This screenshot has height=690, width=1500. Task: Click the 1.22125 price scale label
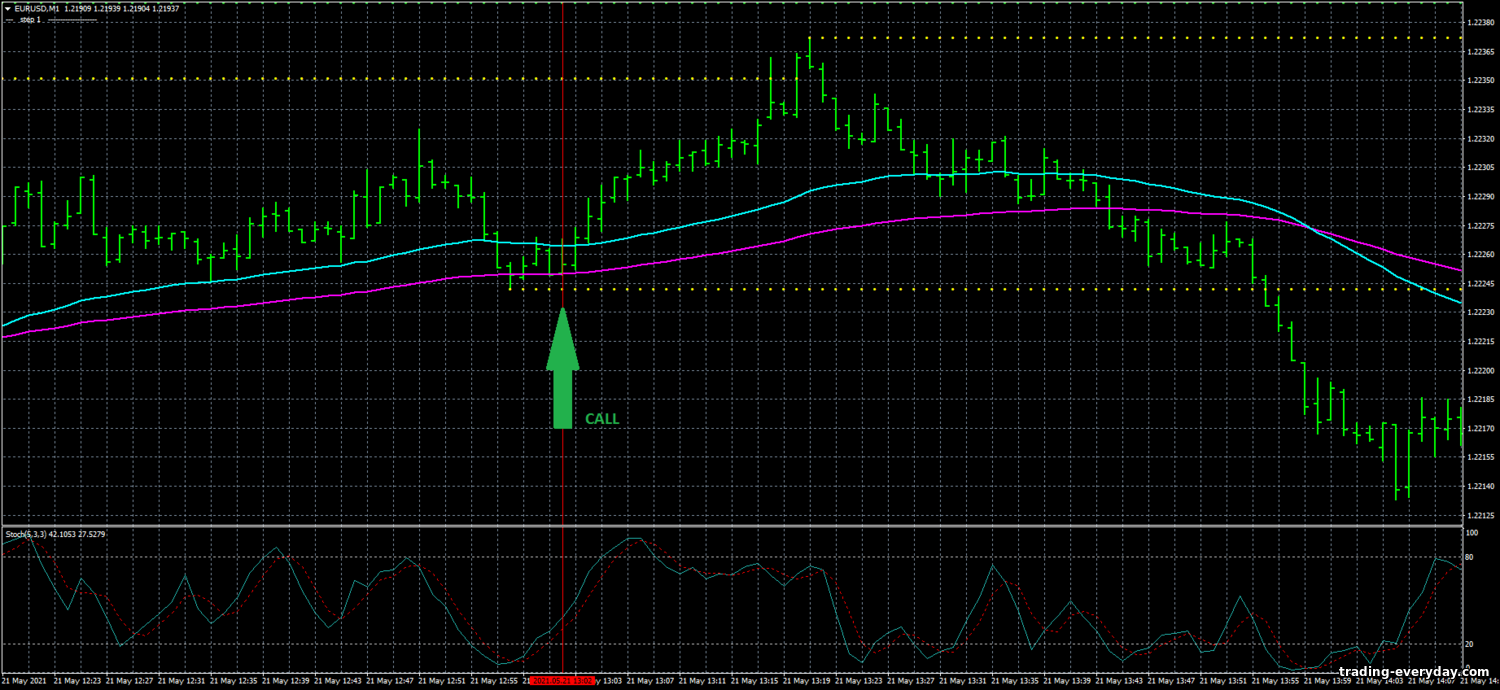coord(1480,516)
